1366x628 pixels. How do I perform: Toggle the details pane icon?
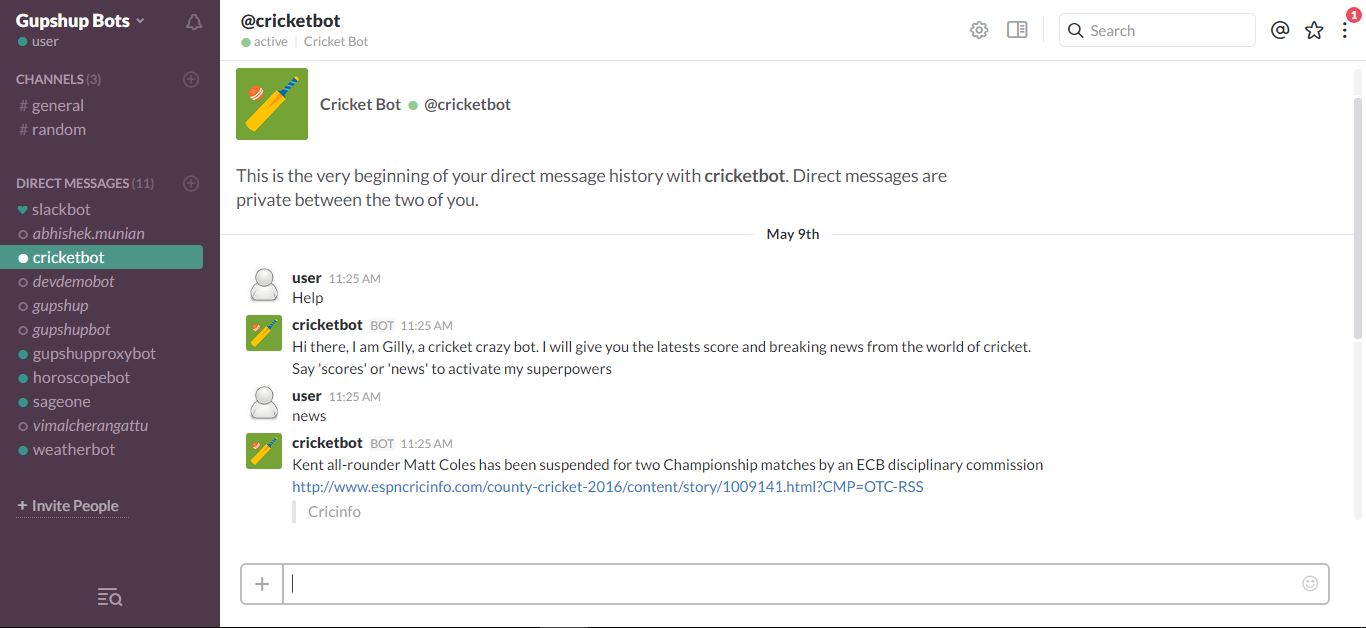tap(1017, 30)
